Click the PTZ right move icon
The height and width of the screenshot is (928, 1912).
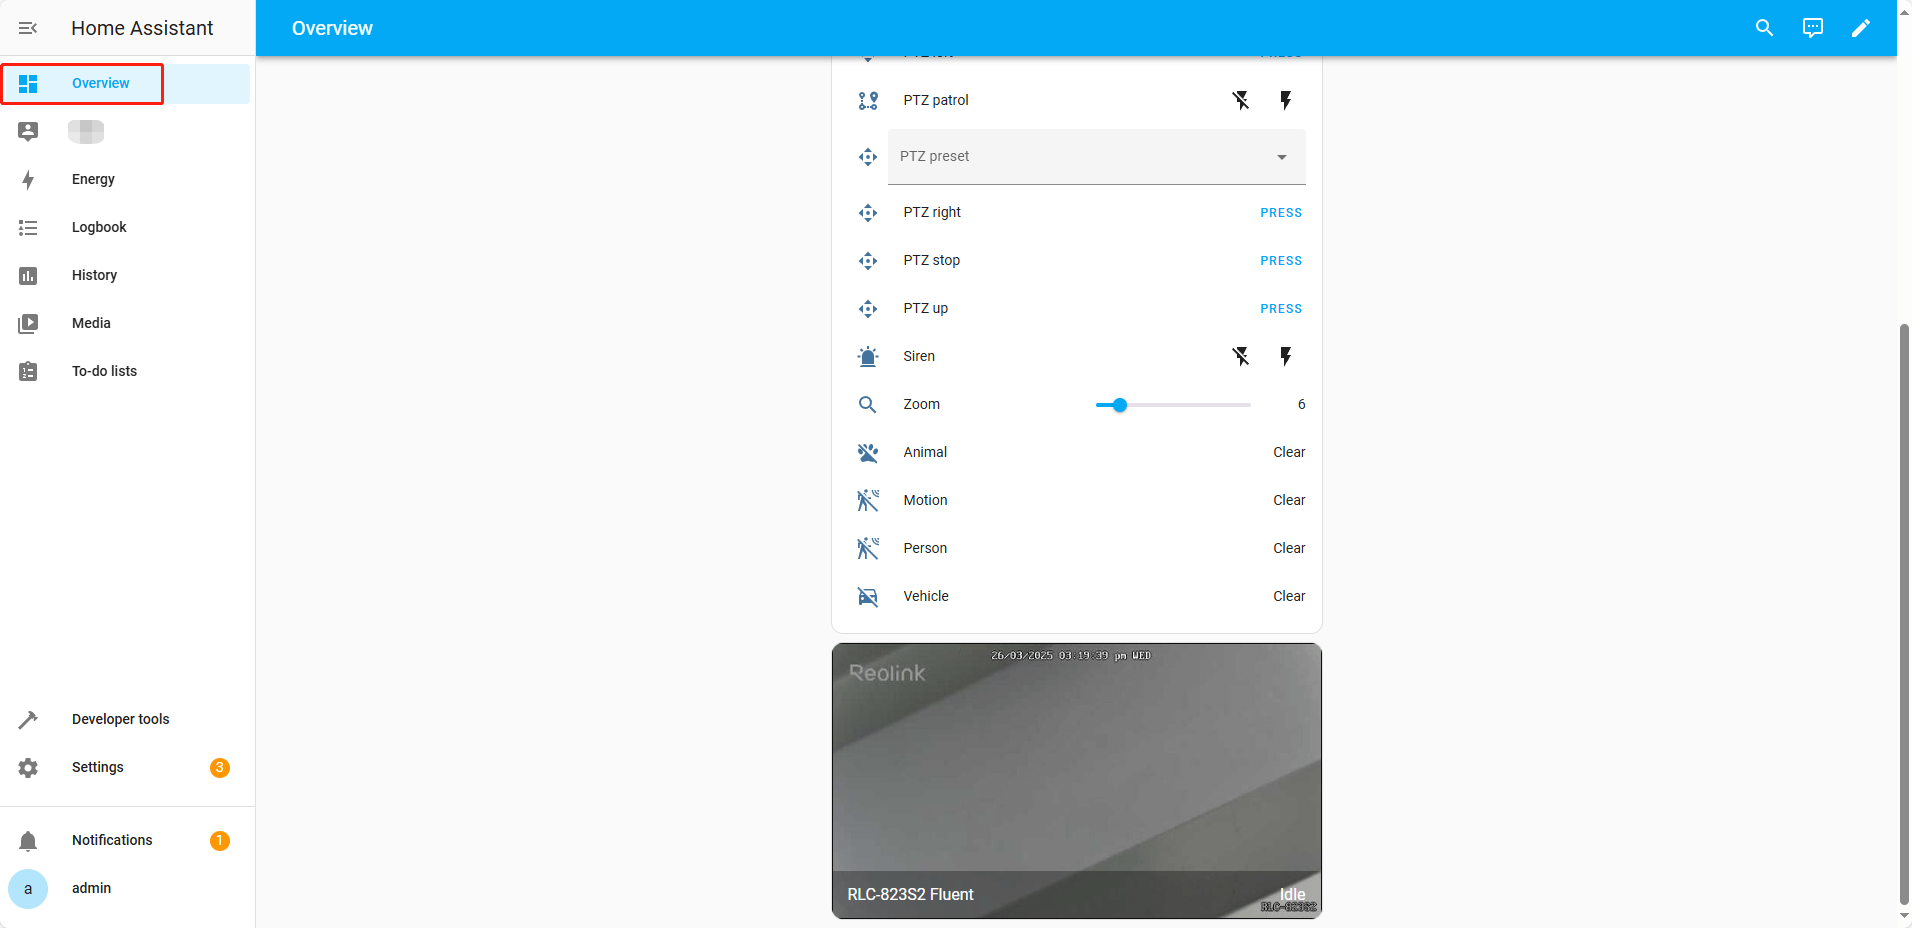pos(868,213)
